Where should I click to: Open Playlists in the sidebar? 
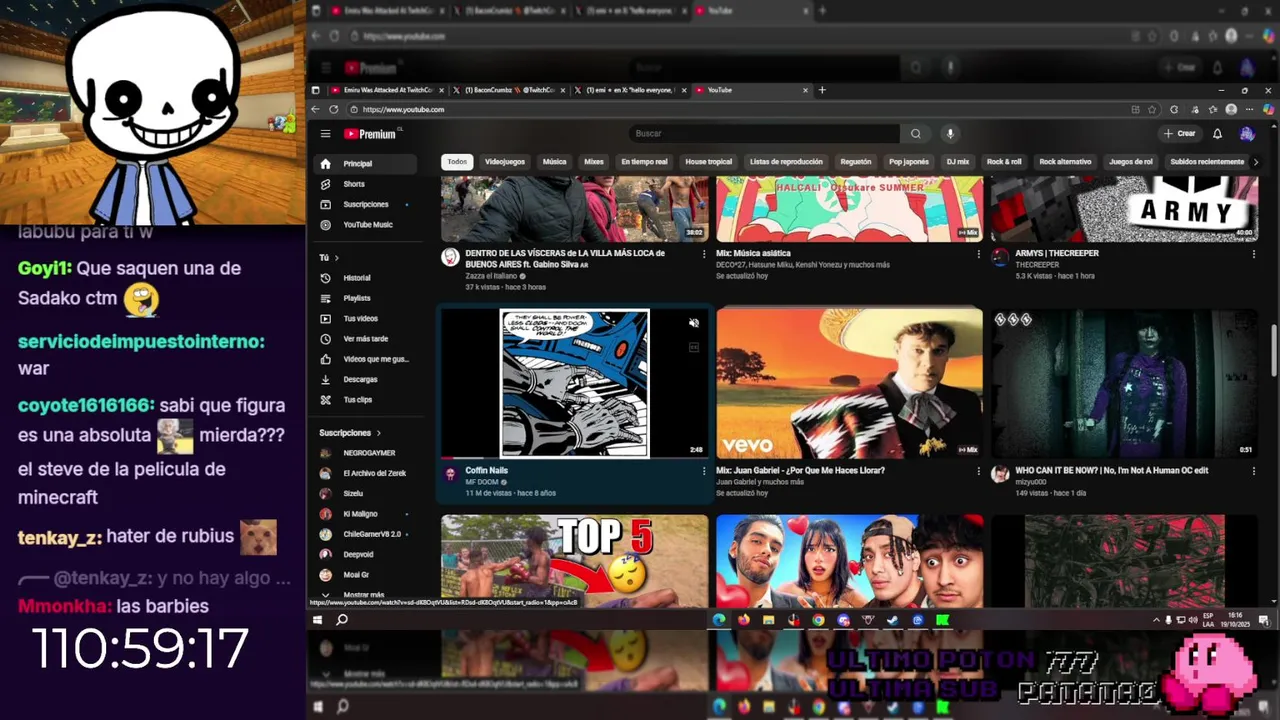click(366, 298)
